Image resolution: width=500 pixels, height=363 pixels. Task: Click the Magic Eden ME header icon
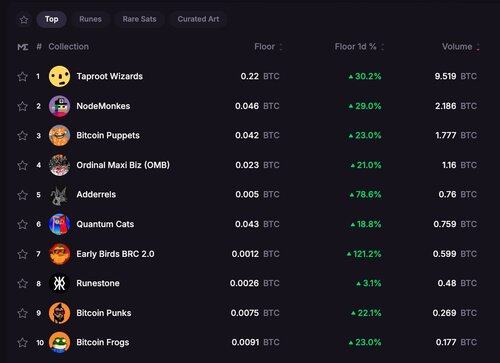coord(23,47)
